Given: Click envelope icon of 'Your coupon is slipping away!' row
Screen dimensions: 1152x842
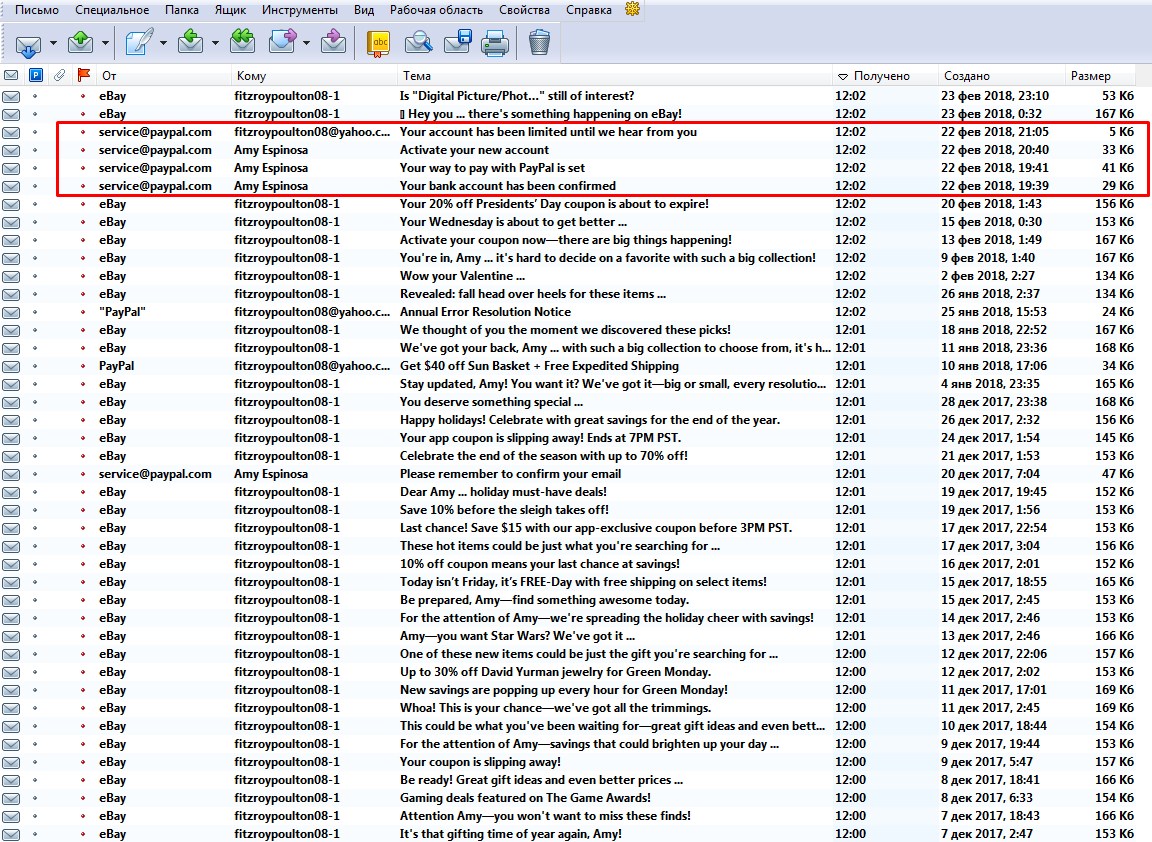Looking at the screenshot, I should tap(11, 762).
